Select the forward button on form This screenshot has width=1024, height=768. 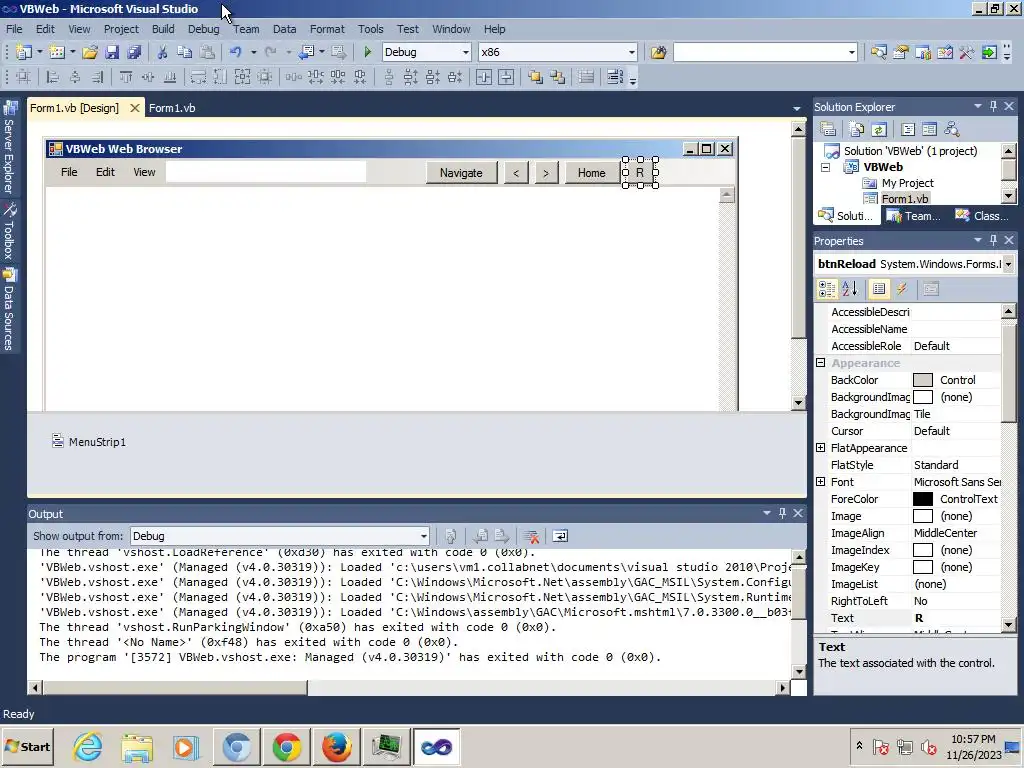[x=546, y=173]
